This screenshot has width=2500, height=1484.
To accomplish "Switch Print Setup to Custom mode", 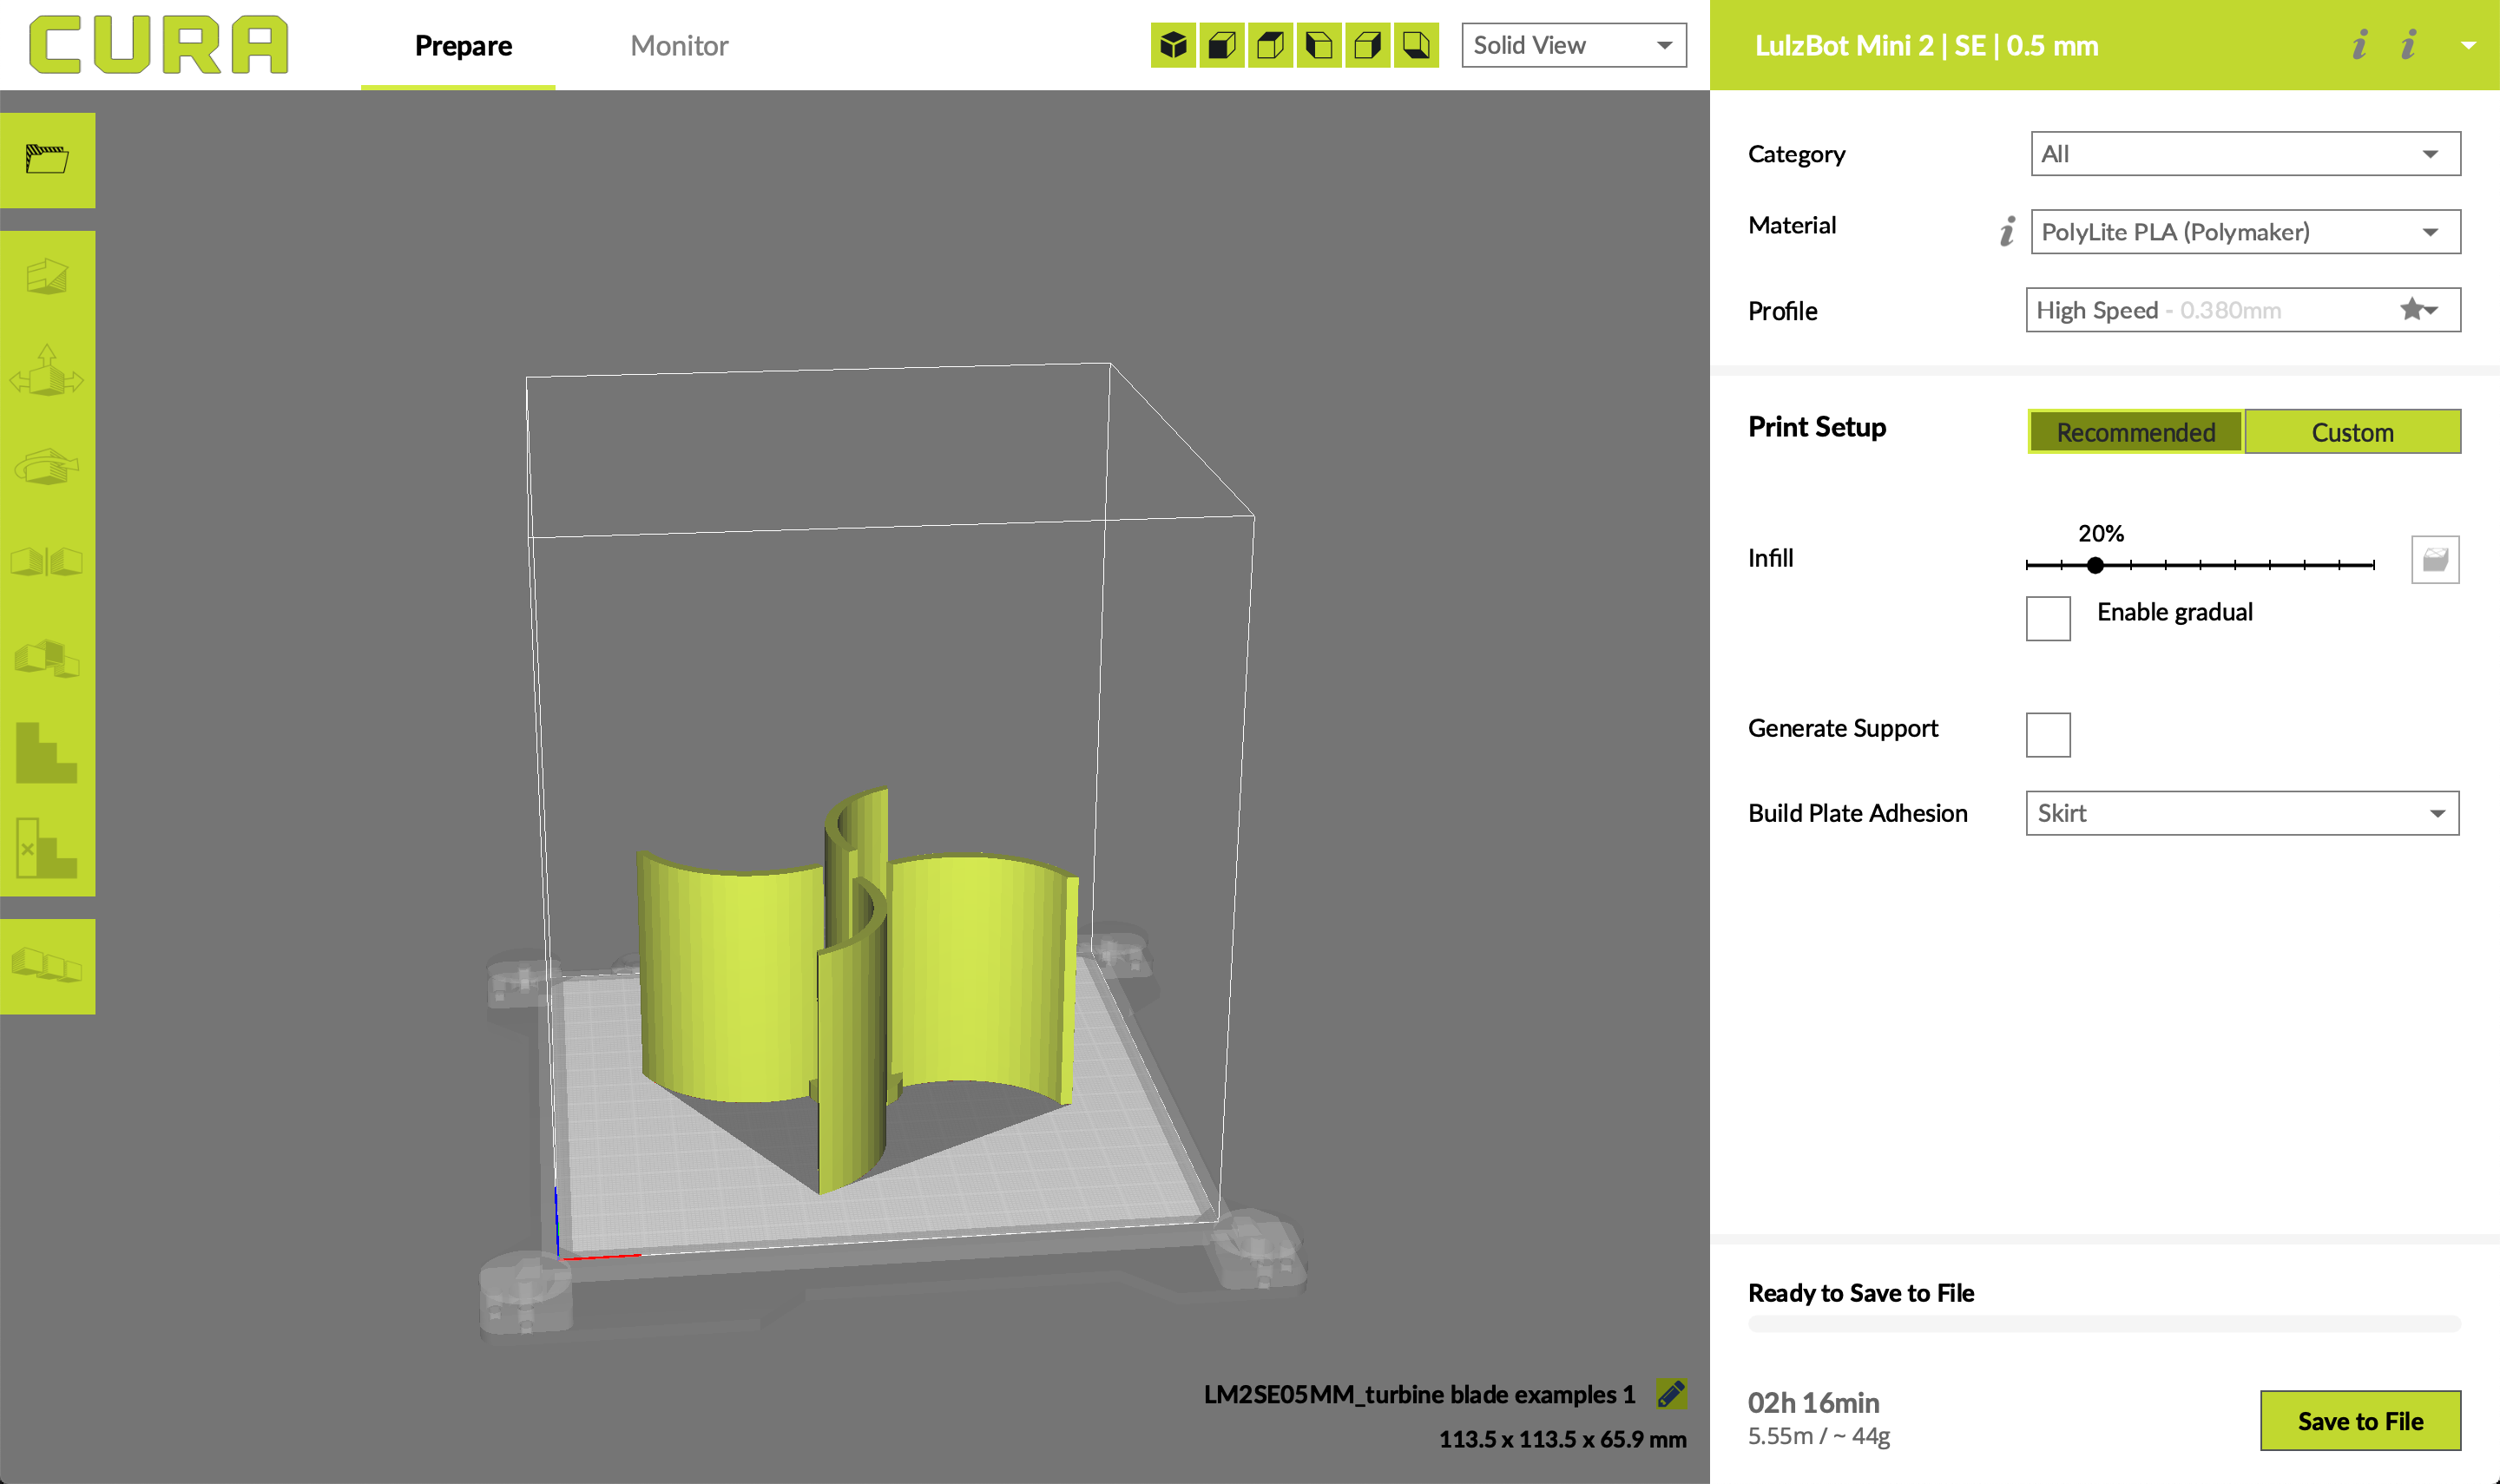I will (2353, 432).
